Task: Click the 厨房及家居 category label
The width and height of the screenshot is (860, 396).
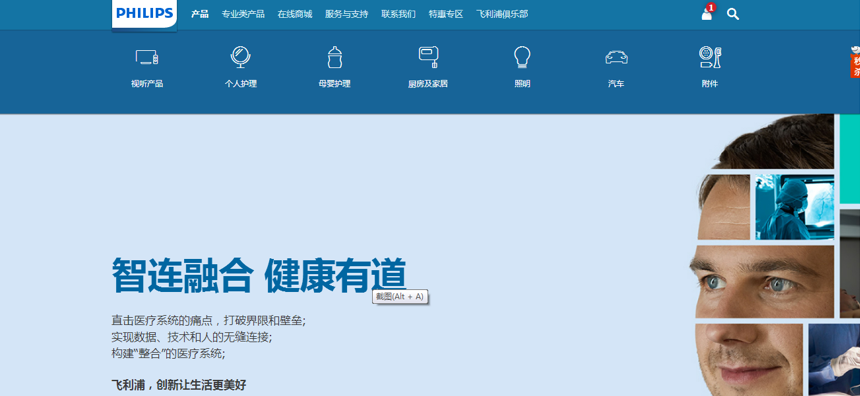Action: (428, 84)
